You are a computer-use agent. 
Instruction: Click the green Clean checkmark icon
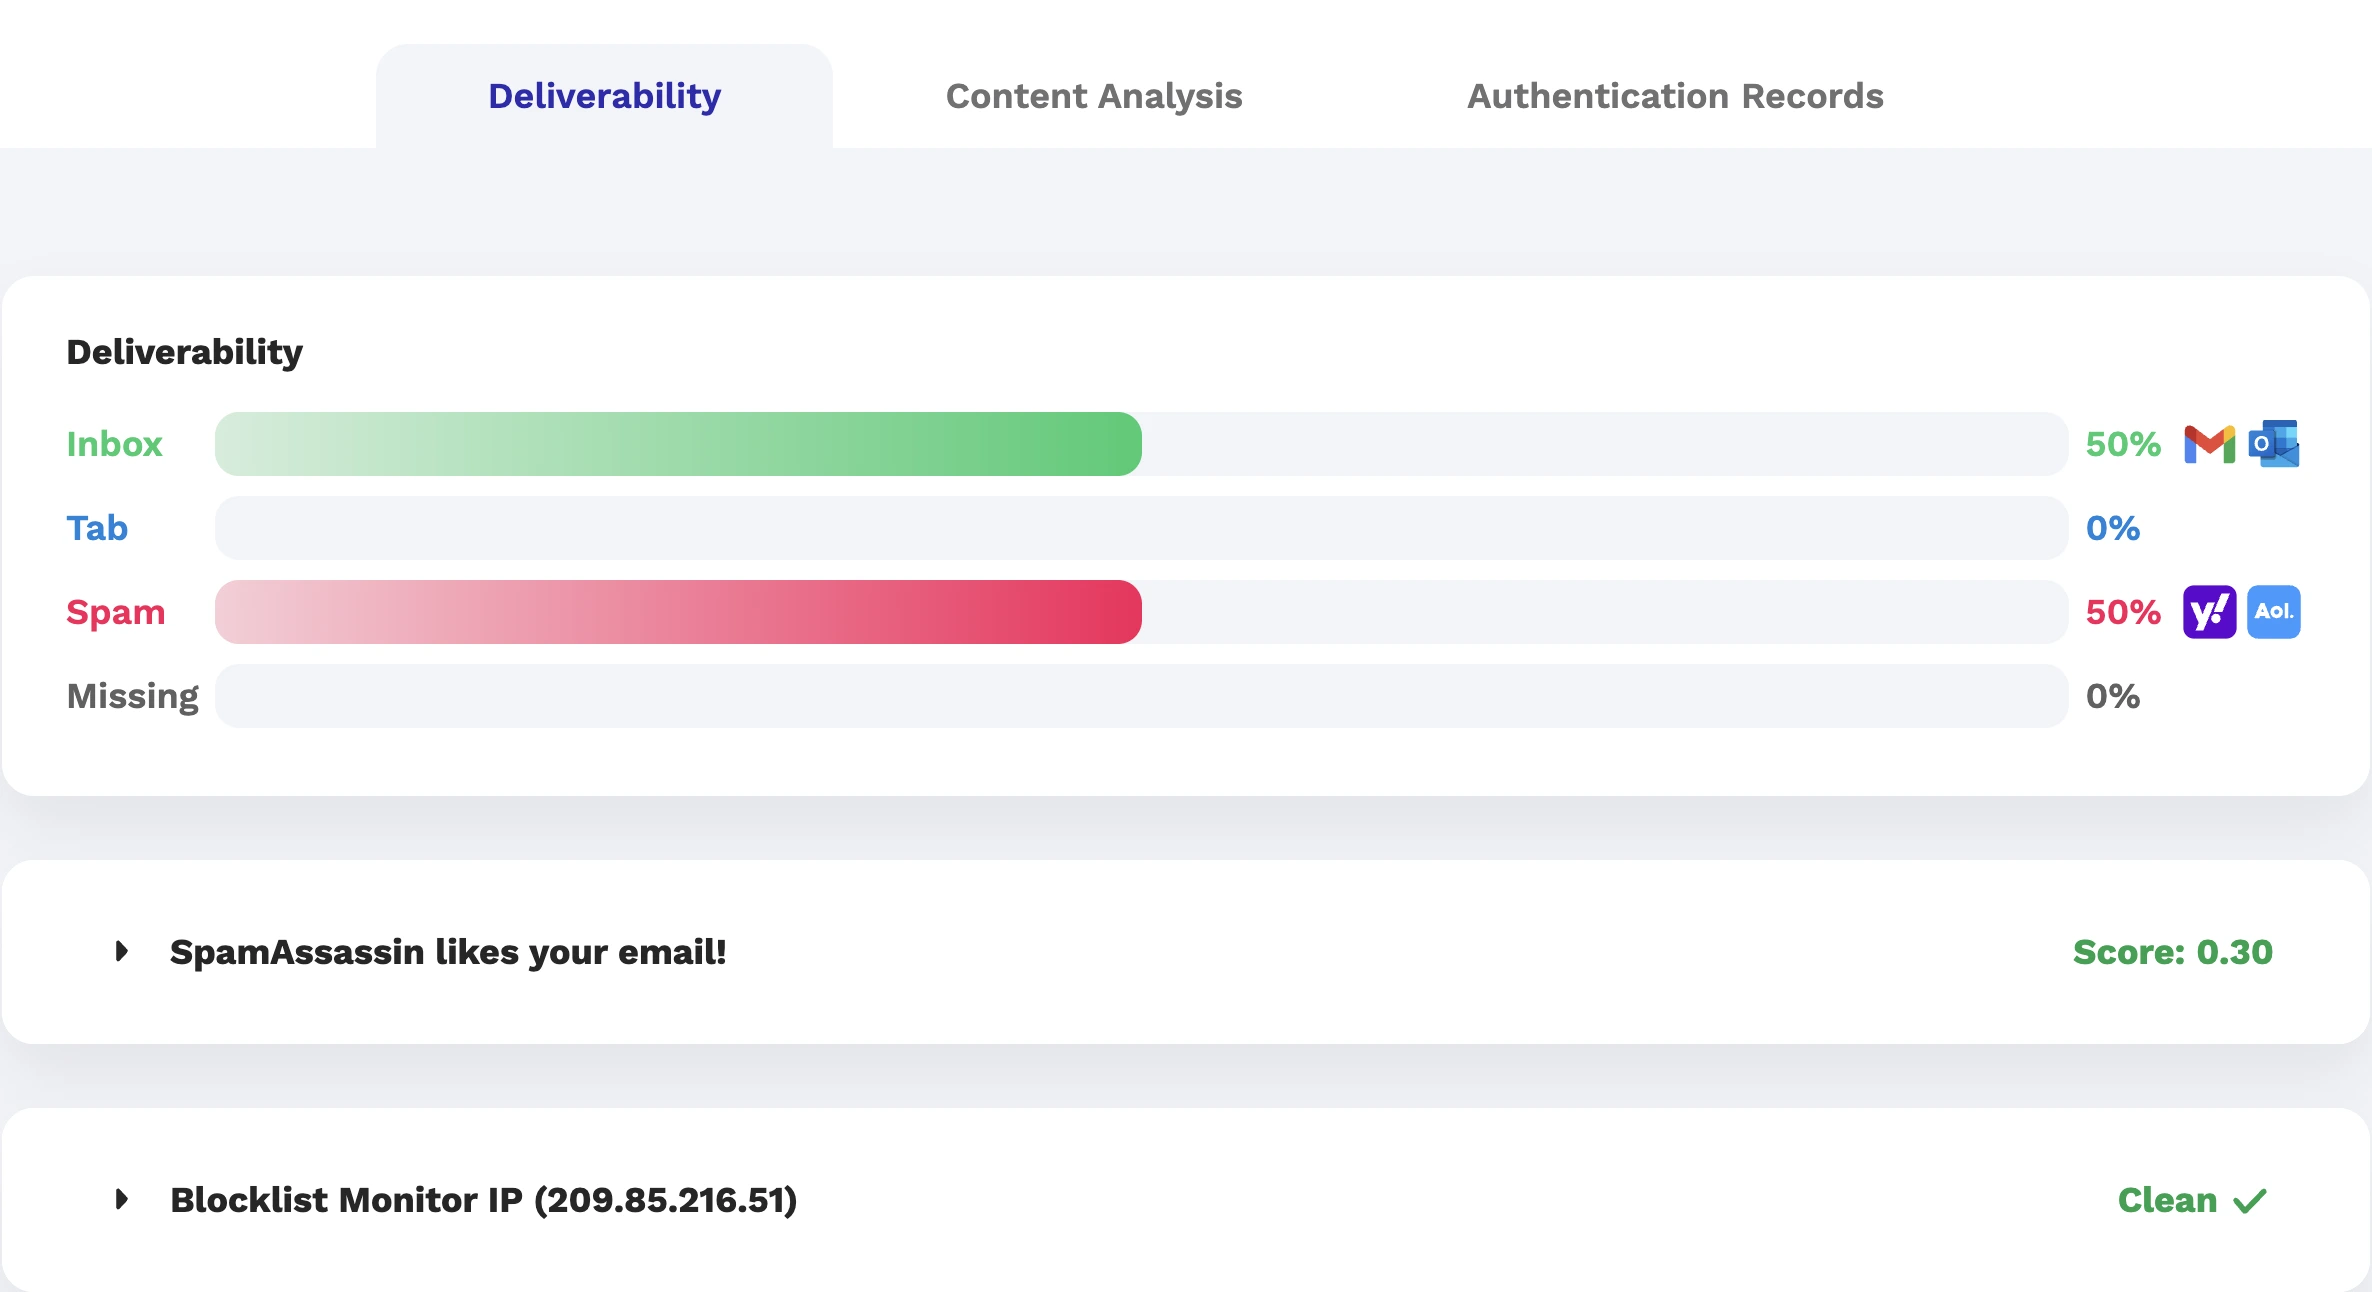[2250, 1200]
